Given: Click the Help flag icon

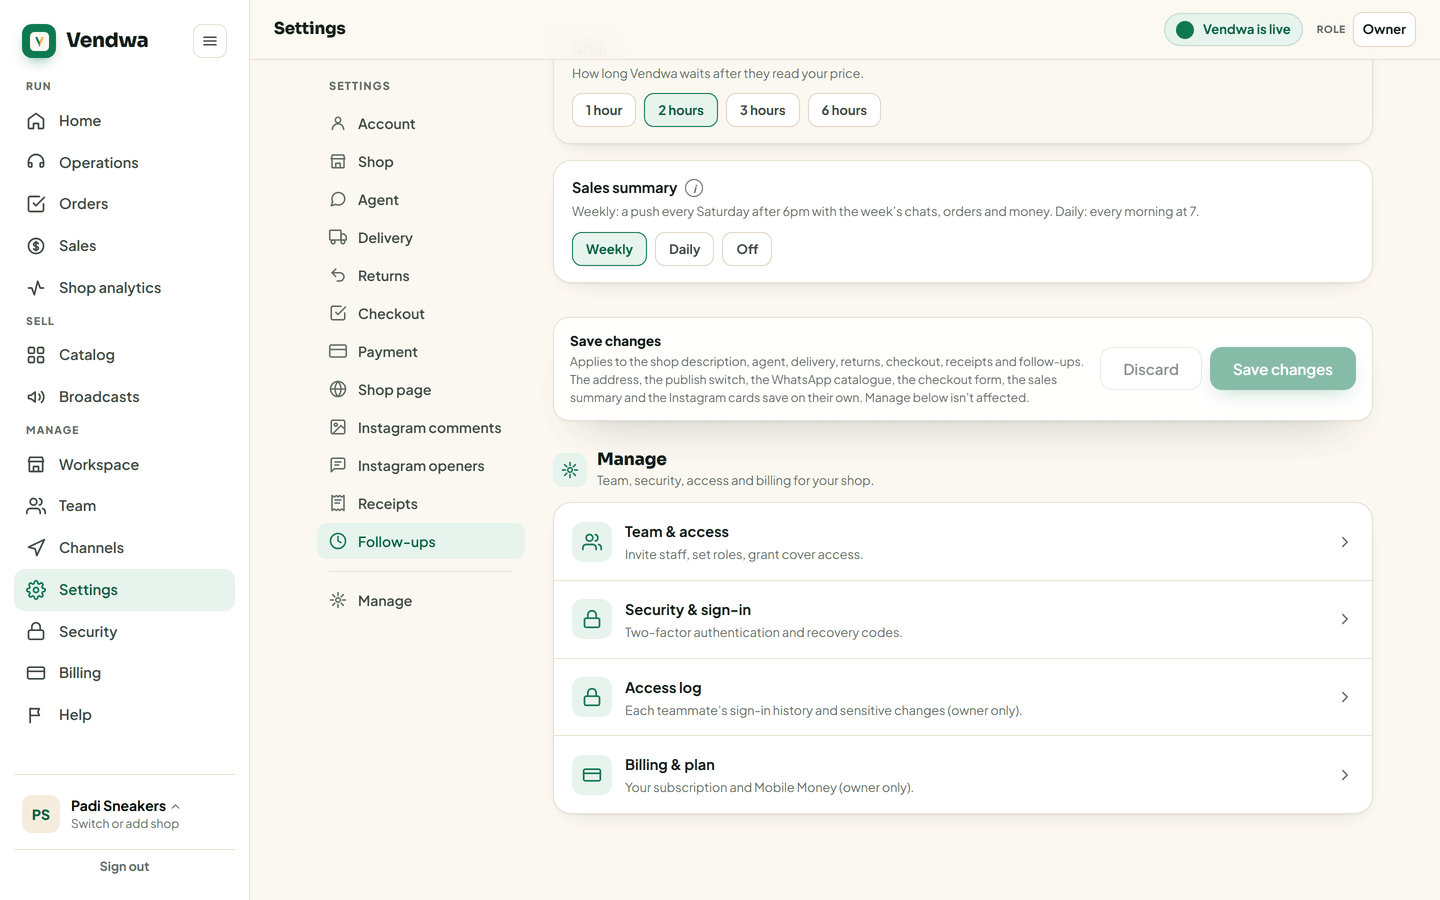Looking at the screenshot, I should [x=36, y=715].
